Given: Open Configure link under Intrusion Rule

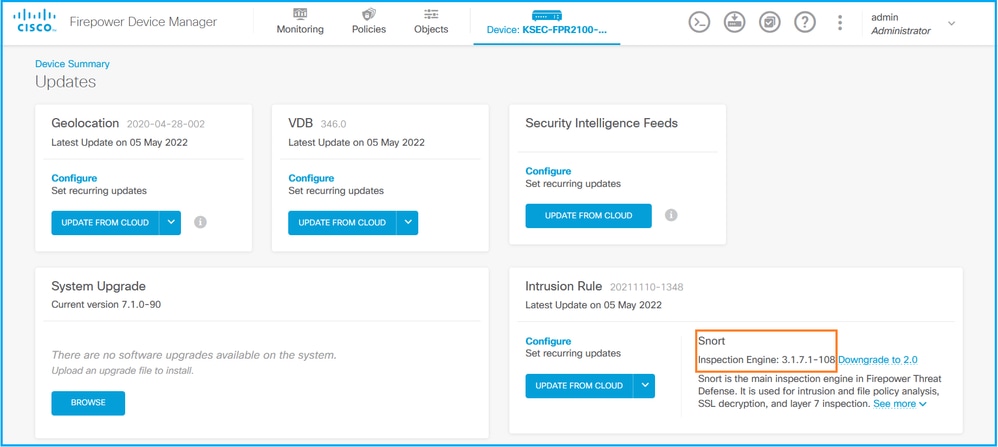Looking at the screenshot, I should pos(549,341).
